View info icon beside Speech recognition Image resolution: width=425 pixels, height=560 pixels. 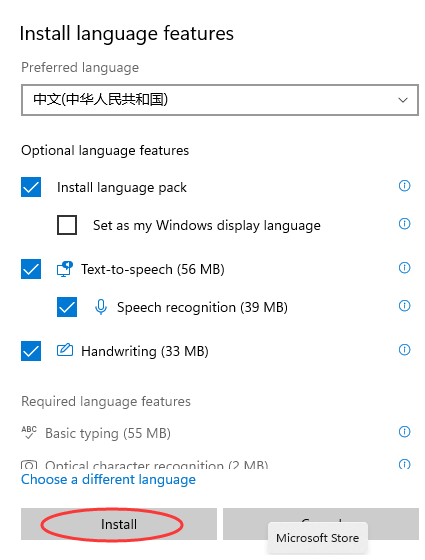click(404, 306)
